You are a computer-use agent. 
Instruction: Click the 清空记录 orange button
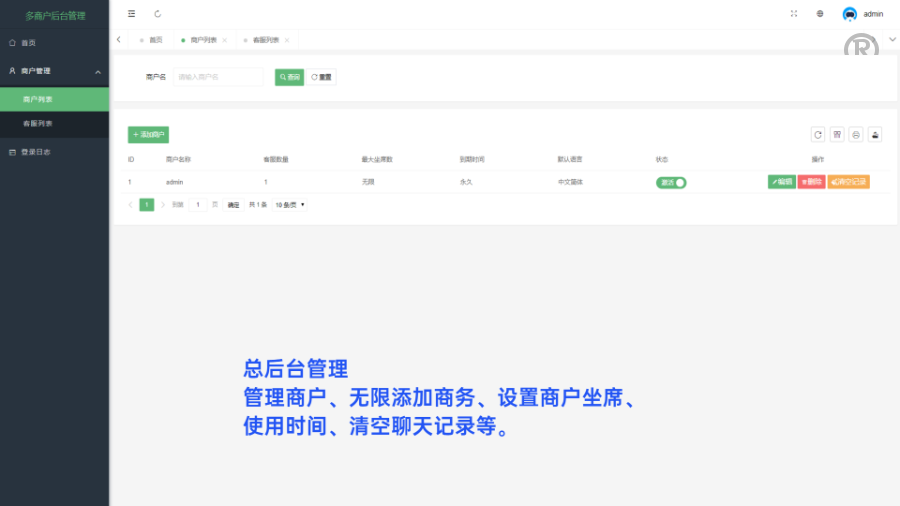tap(848, 182)
